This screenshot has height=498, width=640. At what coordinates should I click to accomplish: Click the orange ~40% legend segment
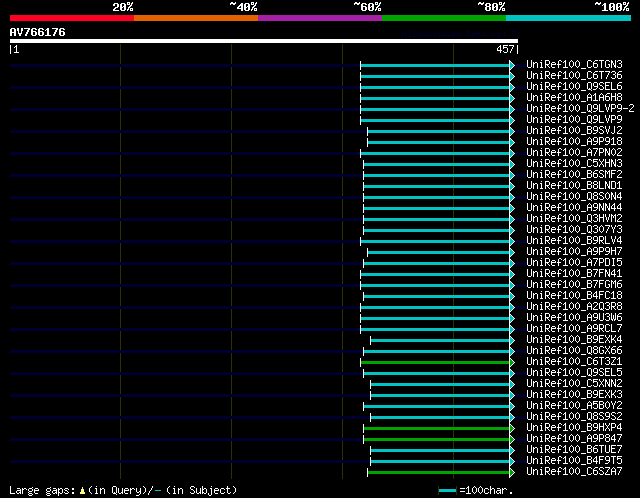196,18
